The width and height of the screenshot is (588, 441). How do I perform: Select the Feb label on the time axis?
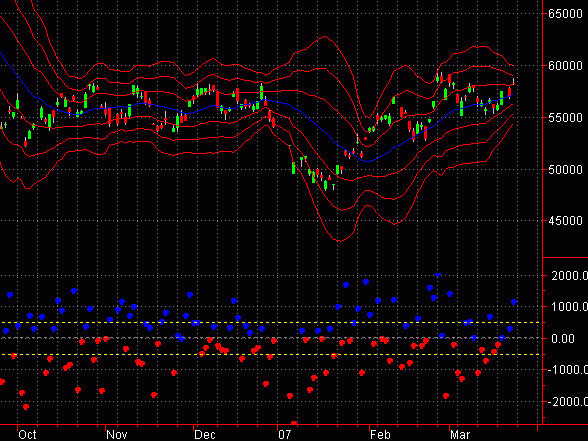tap(380, 435)
